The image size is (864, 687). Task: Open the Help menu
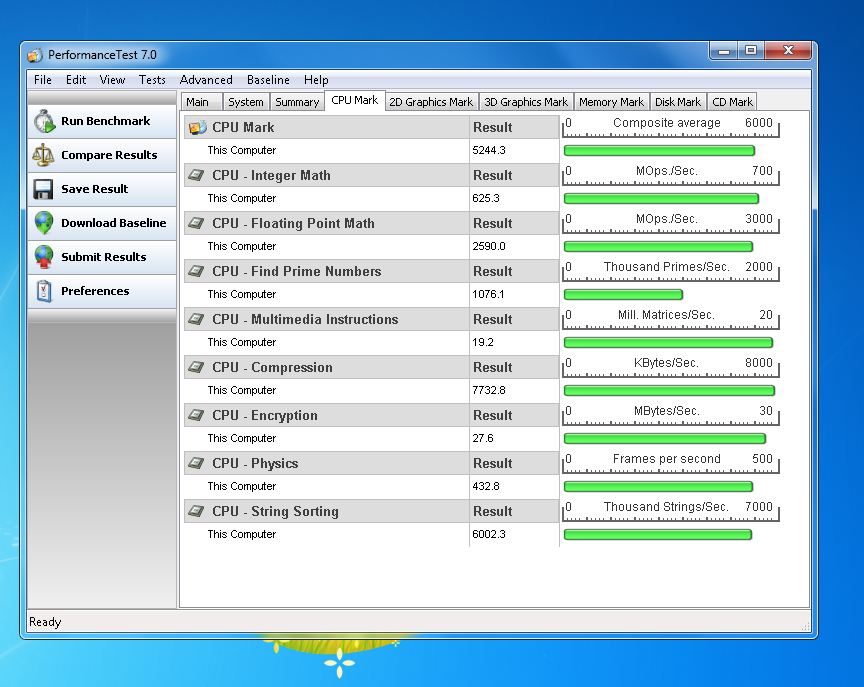point(316,80)
